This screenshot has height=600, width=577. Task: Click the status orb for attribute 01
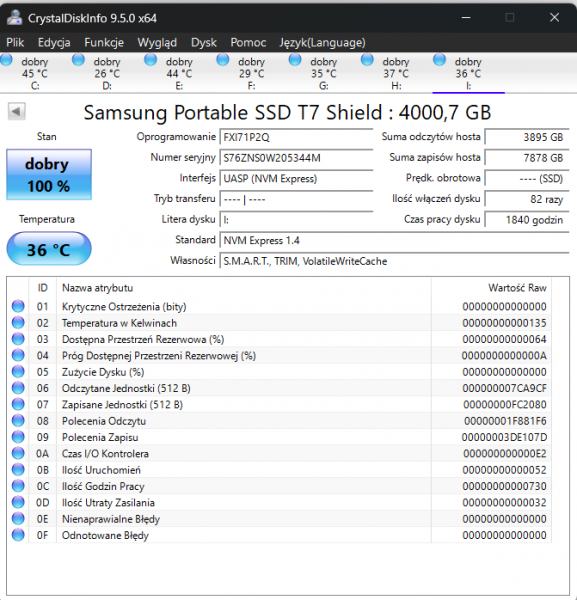tap(18, 306)
